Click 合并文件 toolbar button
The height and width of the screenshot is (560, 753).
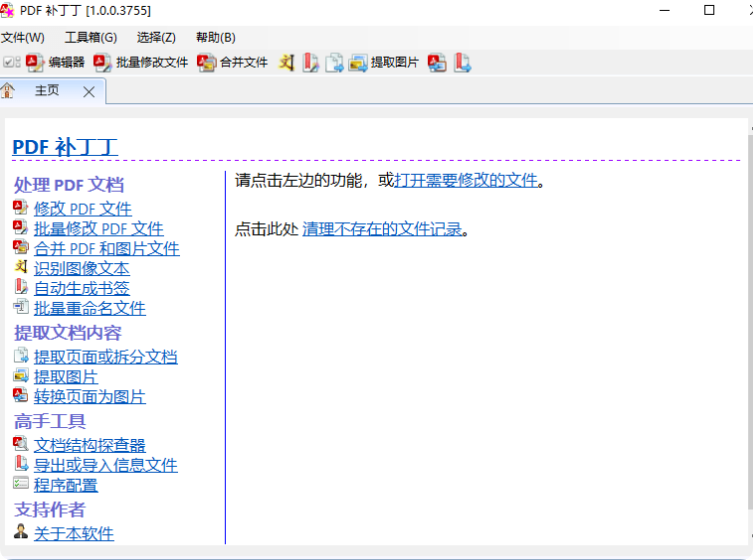[232, 62]
